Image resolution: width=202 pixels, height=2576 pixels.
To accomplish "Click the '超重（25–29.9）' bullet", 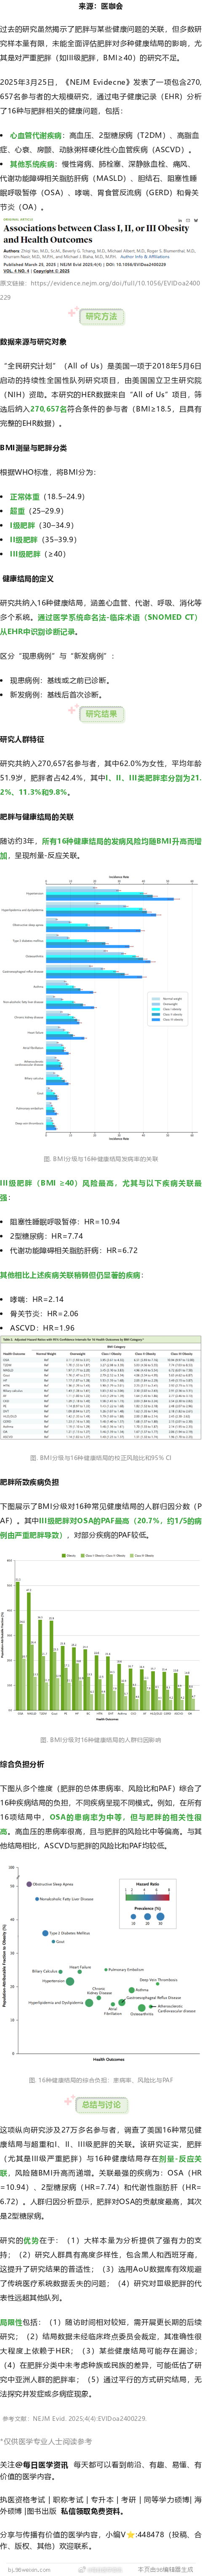I will tap(36, 510).
